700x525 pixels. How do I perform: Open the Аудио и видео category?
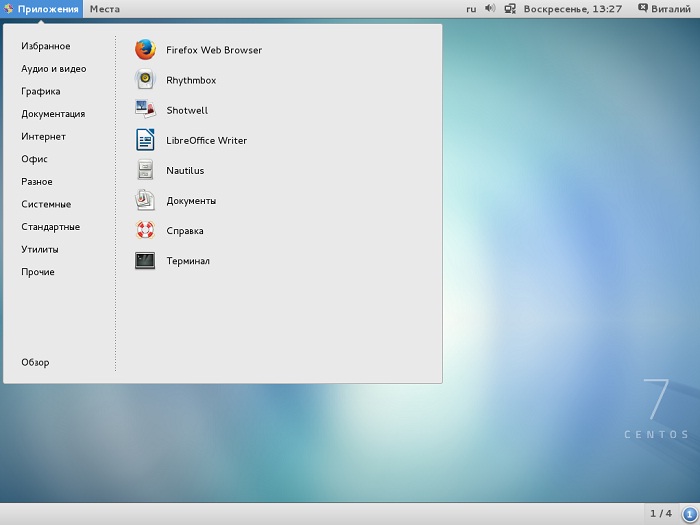(54, 69)
